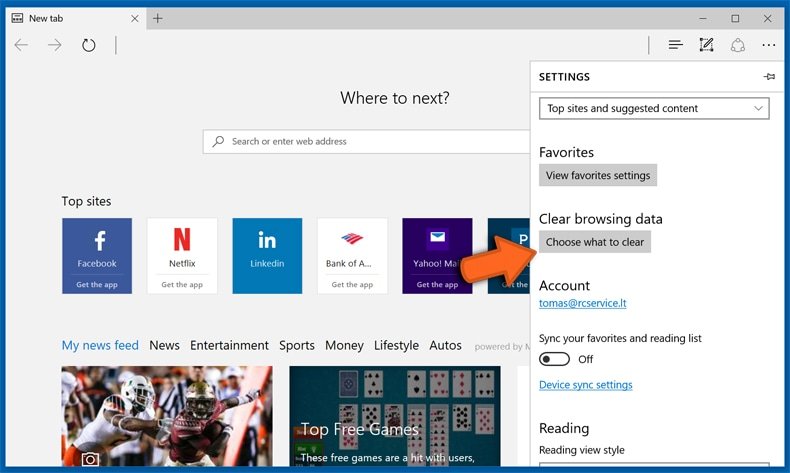Select the Sports feed tab

[x=297, y=346]
